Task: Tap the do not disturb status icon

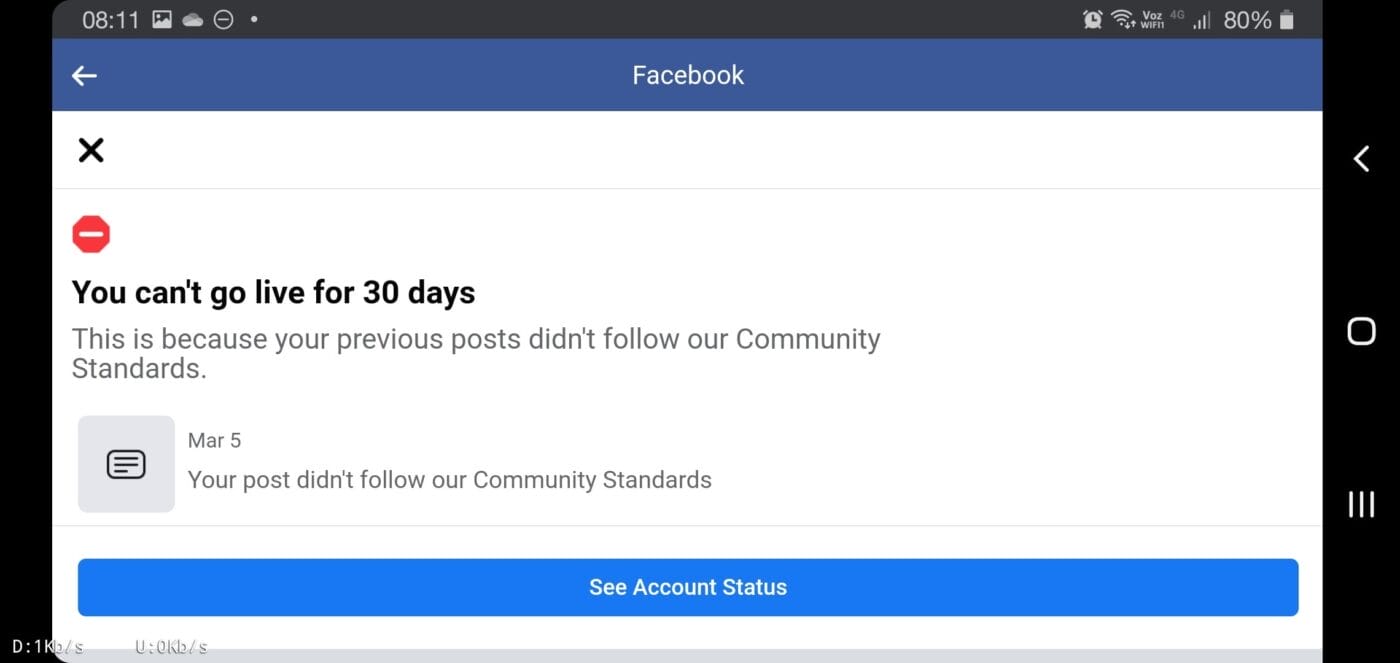Action: [224, 20]
